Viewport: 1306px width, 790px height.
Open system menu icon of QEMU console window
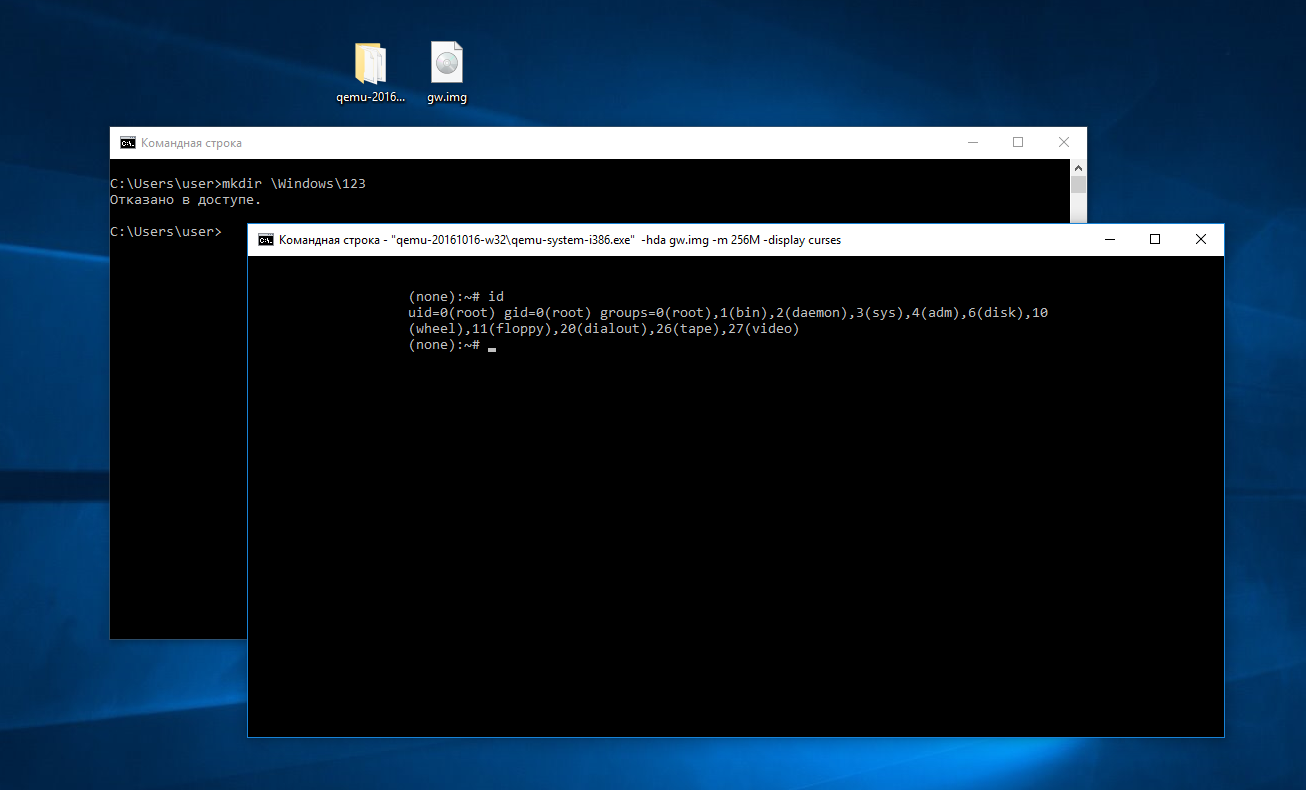266,240
